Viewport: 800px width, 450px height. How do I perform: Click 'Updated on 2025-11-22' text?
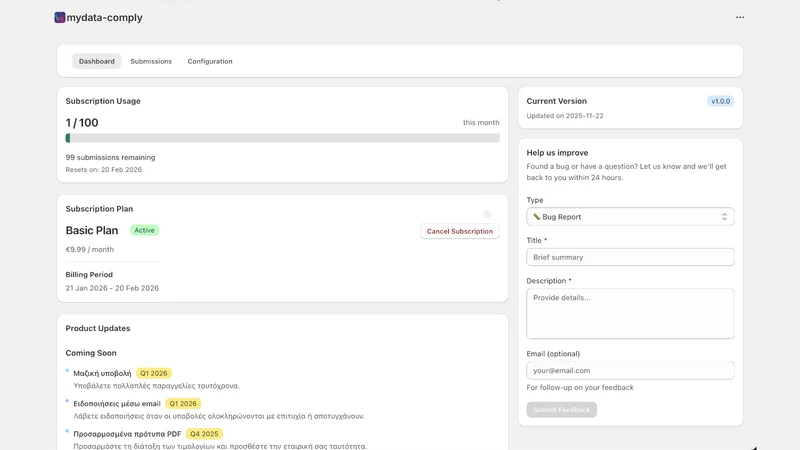565,116
